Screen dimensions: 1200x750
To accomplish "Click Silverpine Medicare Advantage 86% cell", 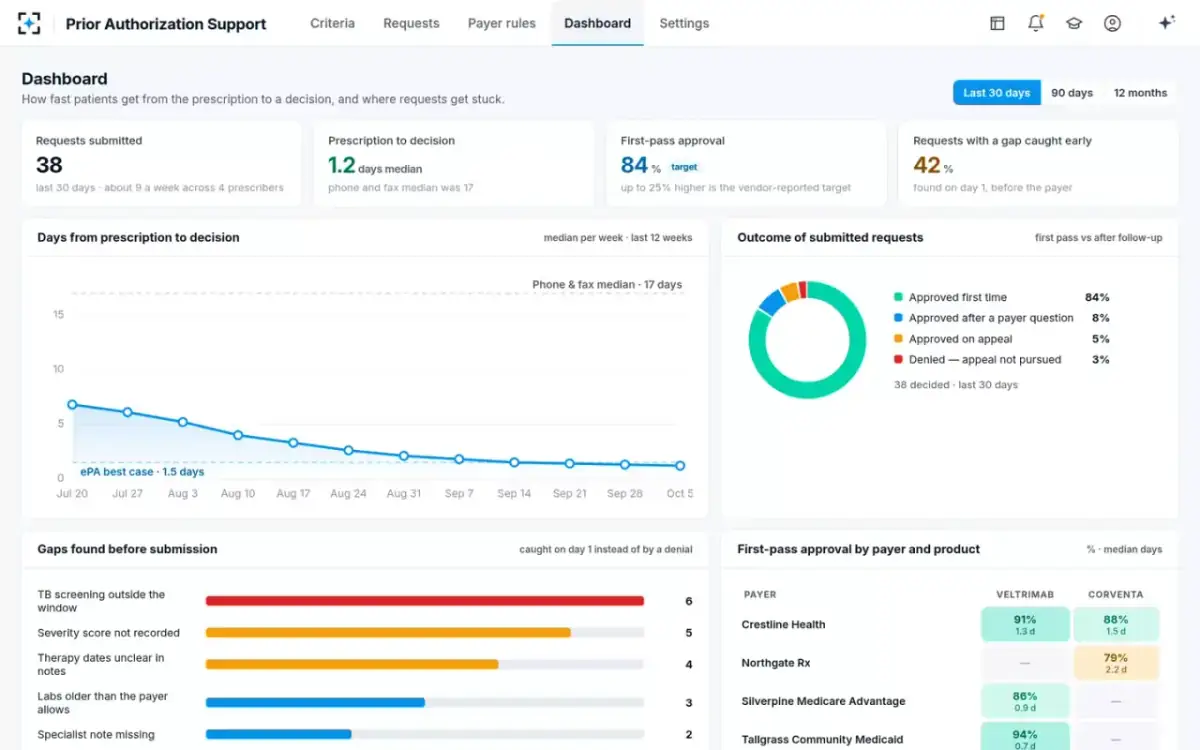I will click(1025, 701).
